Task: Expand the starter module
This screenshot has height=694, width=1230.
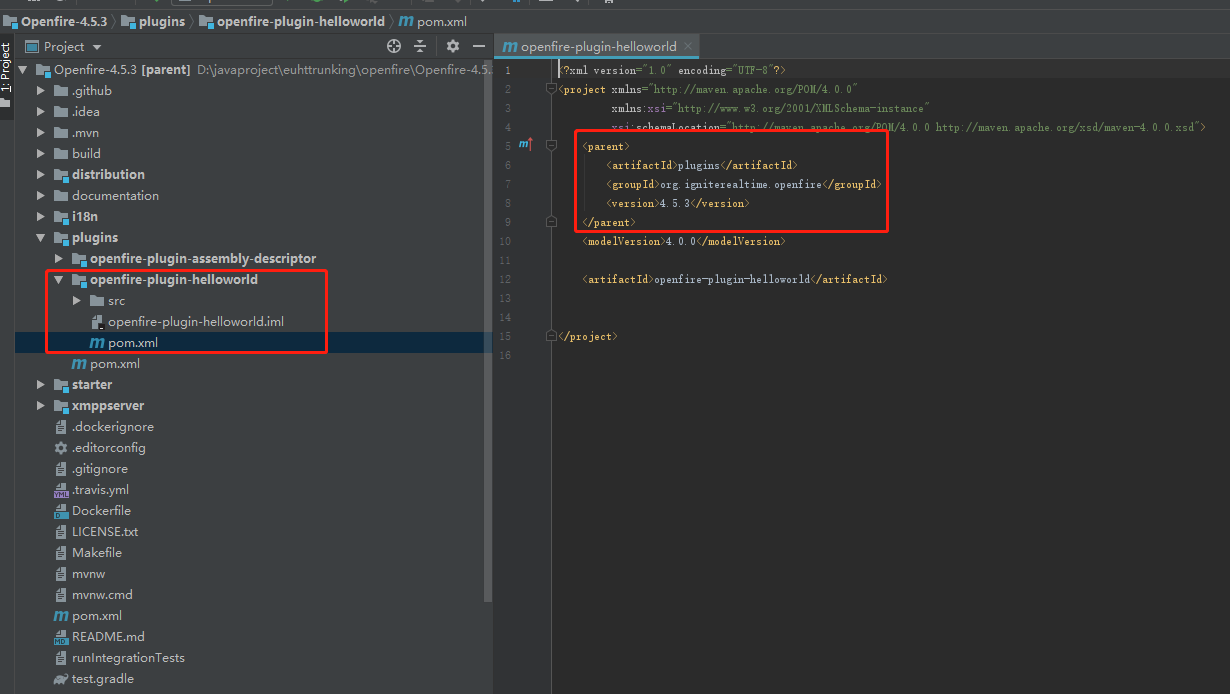Action: tap(41, 385)
